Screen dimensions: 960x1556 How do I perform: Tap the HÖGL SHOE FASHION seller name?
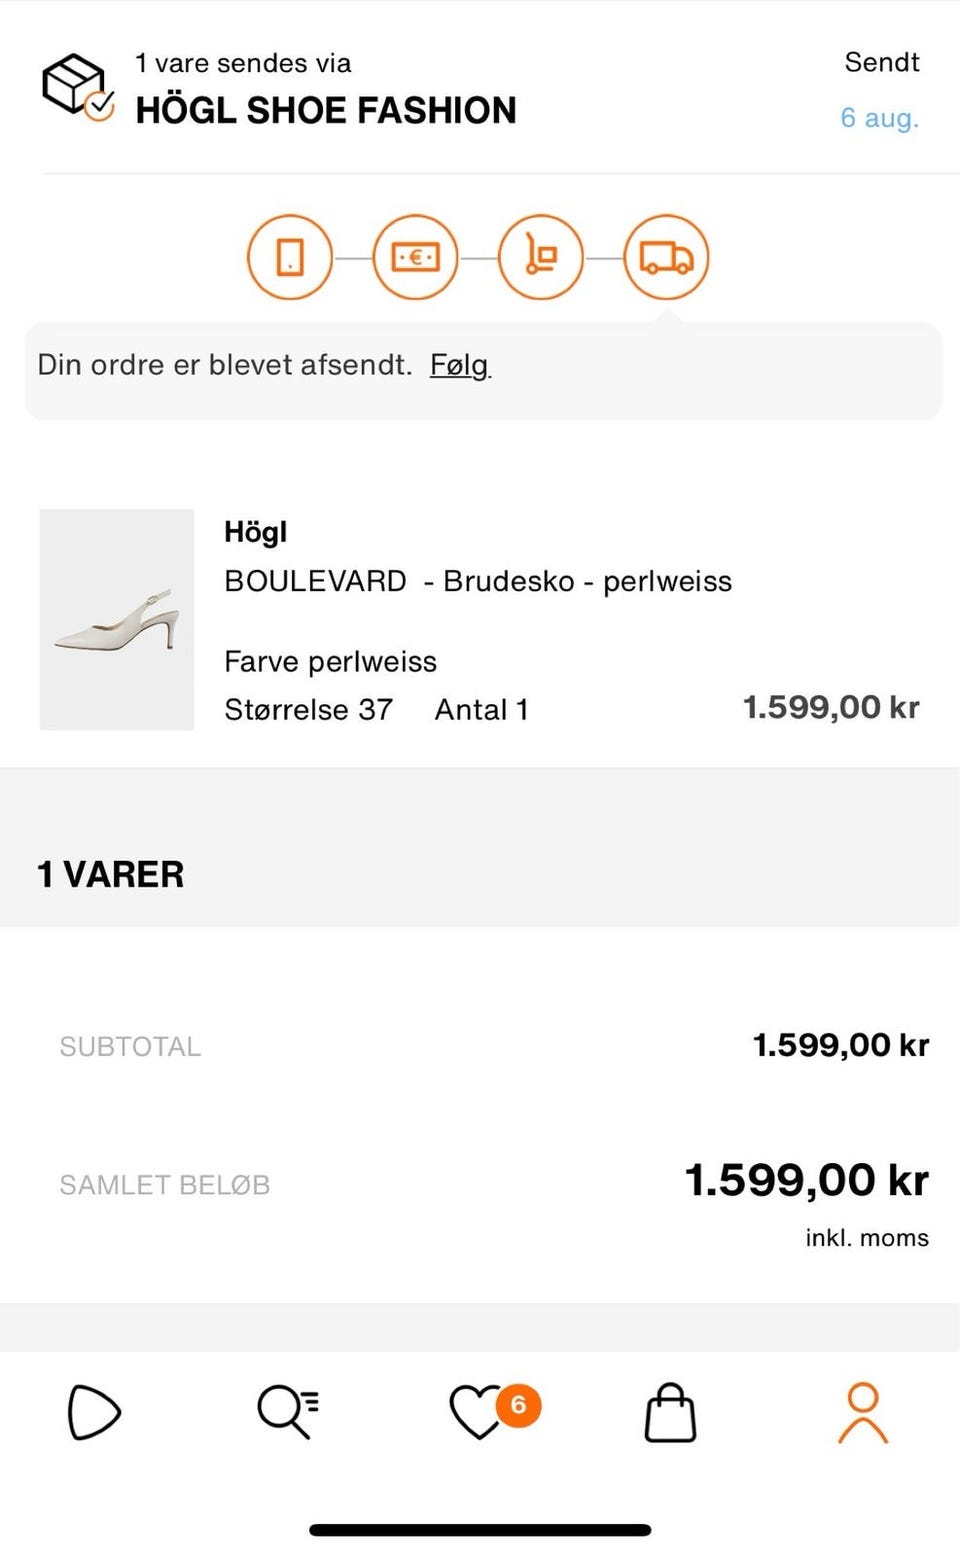pos(326,110)
